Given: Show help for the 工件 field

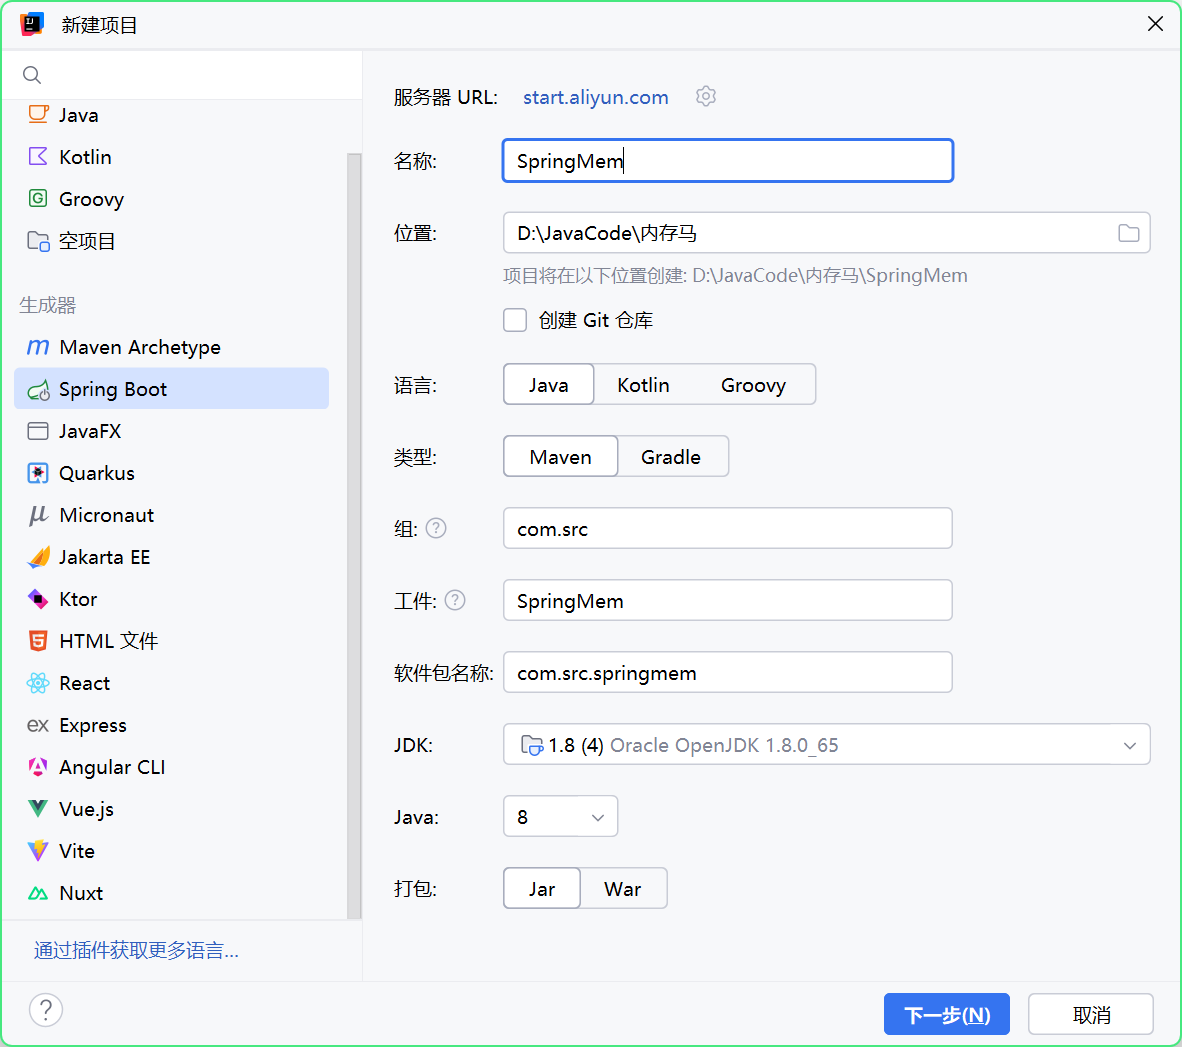Looking at the screenshot, I should [x=455, y=600].
